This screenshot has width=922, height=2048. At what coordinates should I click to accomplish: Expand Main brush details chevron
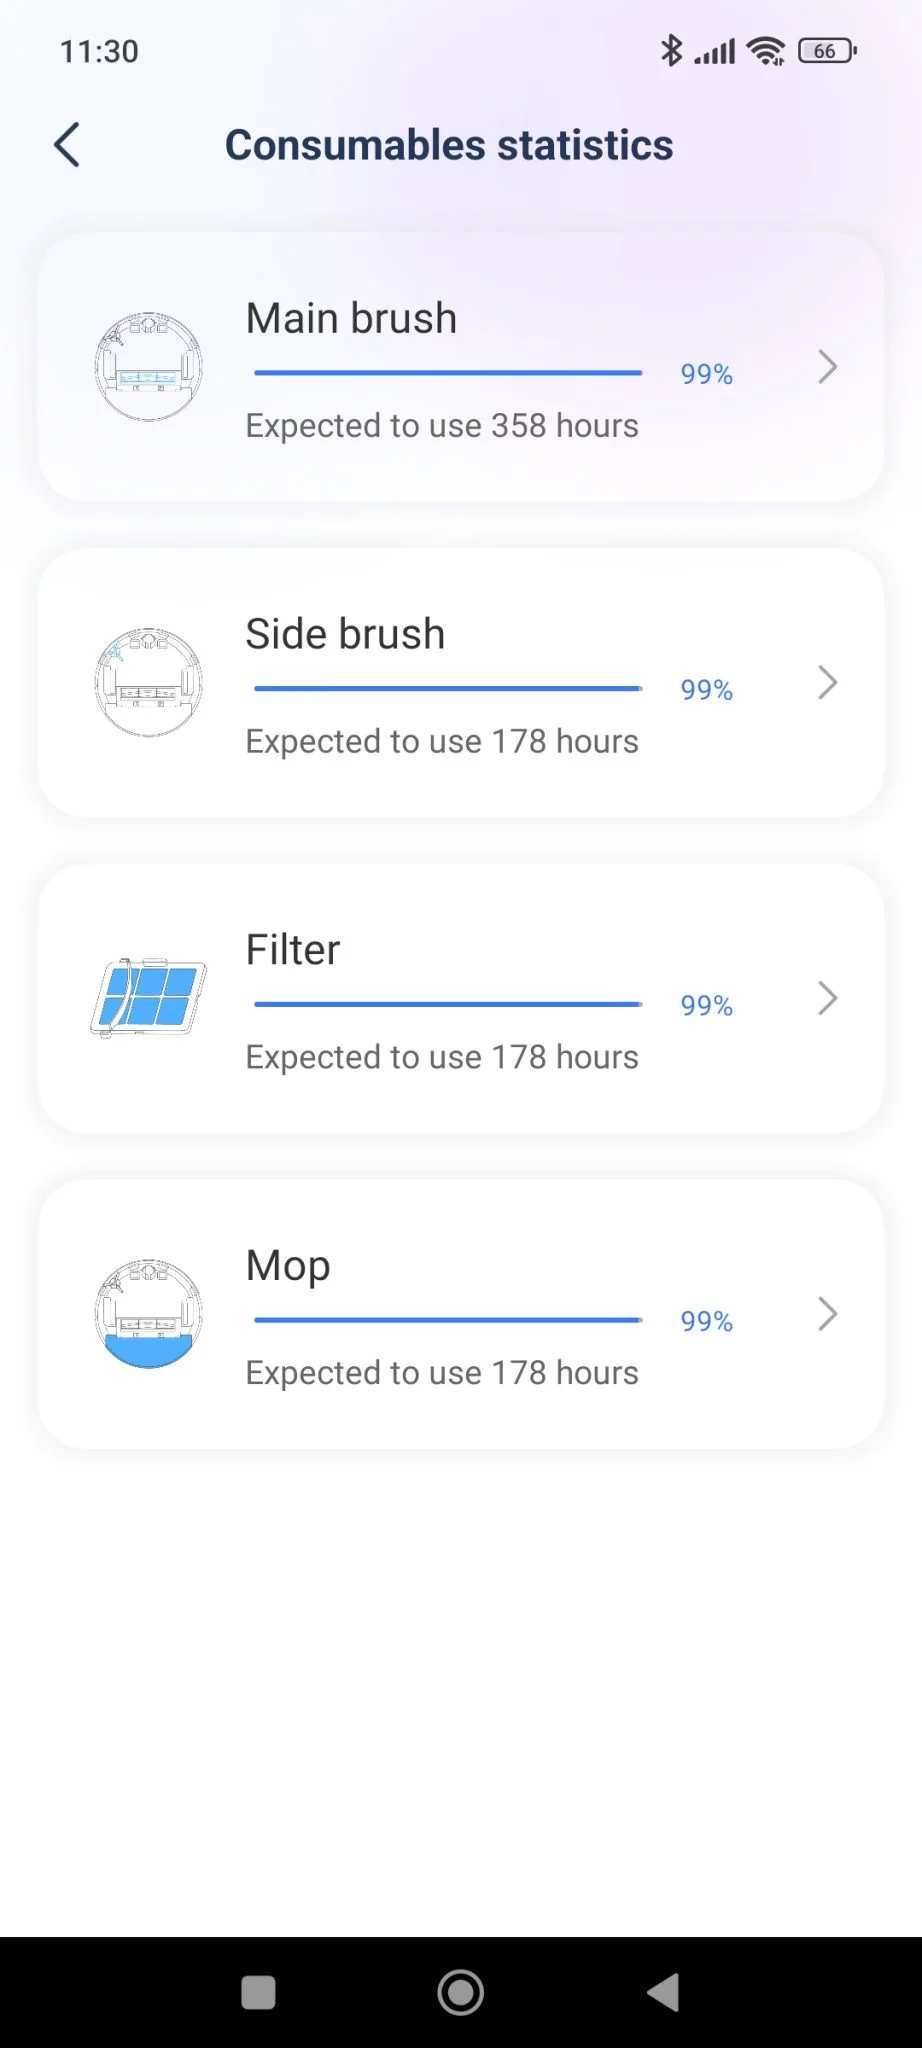(x=827, y=367)
